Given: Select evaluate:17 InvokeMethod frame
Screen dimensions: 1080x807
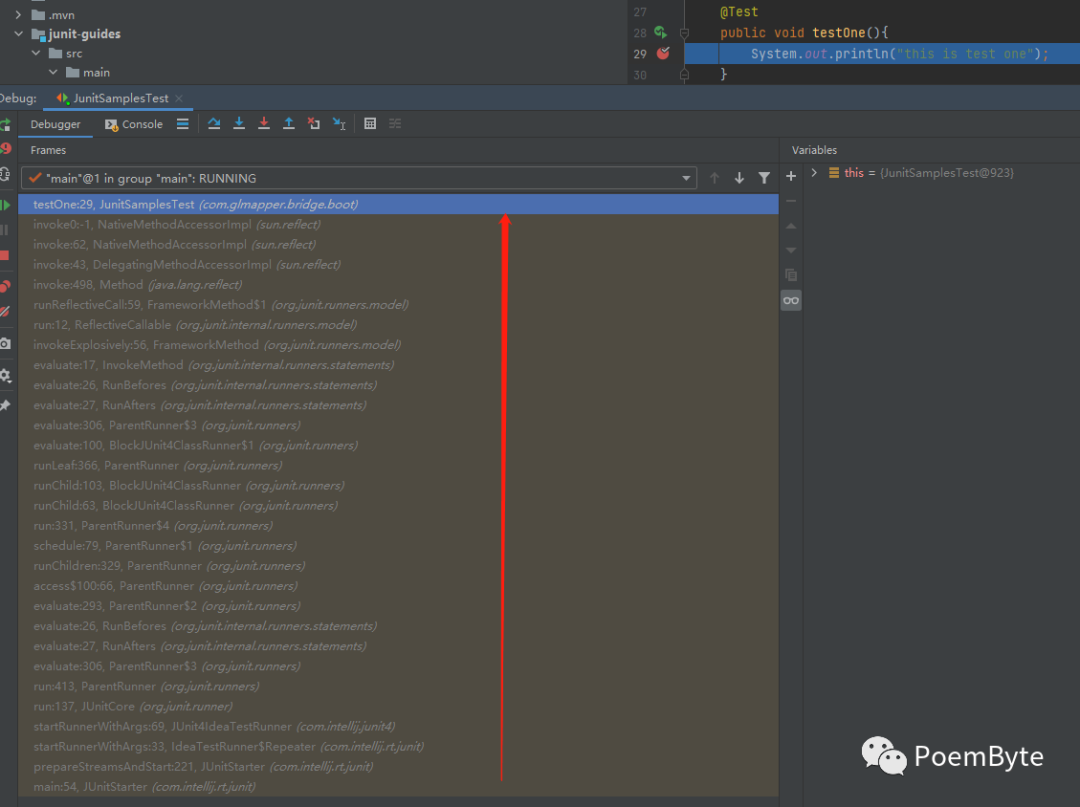Looking at the screenshot, I should click(398, 364).
